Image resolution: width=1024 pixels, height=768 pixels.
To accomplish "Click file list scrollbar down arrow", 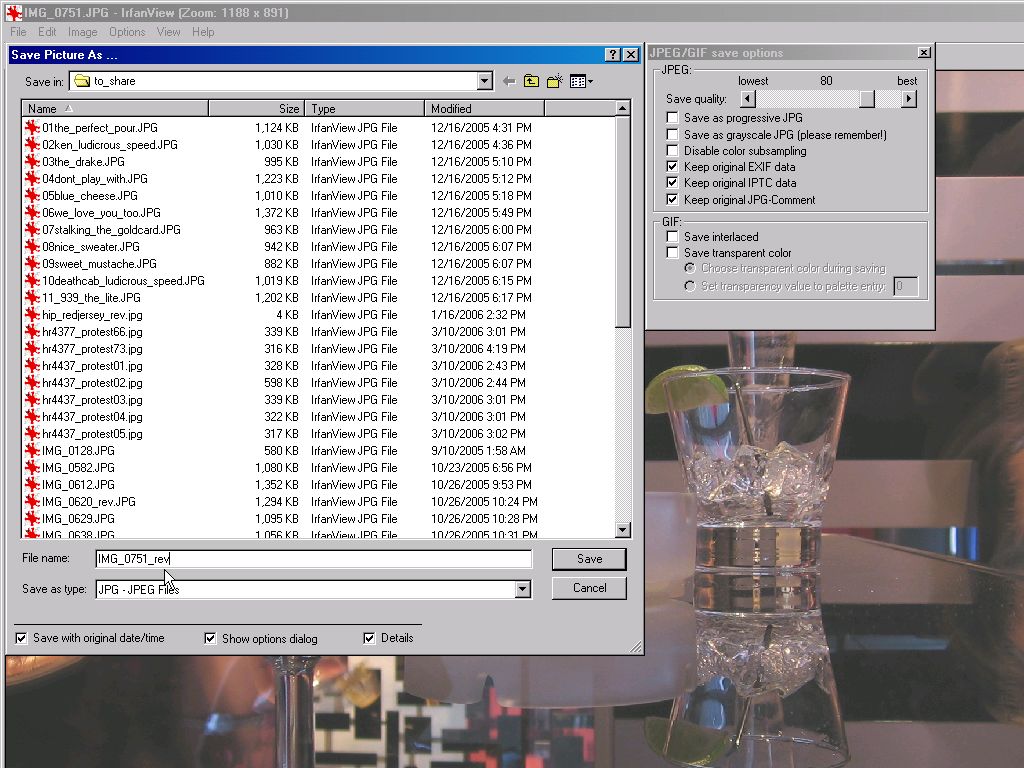I will click(x=622, y=530).
